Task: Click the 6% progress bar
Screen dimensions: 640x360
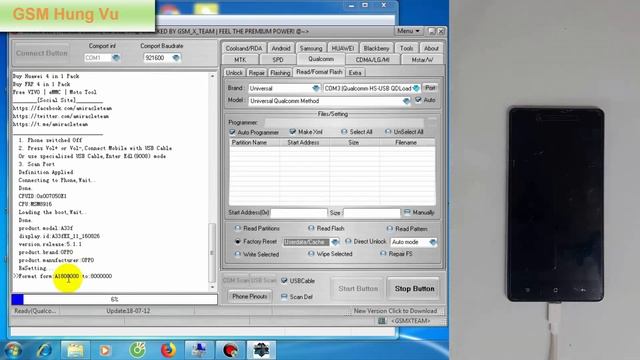Action: 114,299
